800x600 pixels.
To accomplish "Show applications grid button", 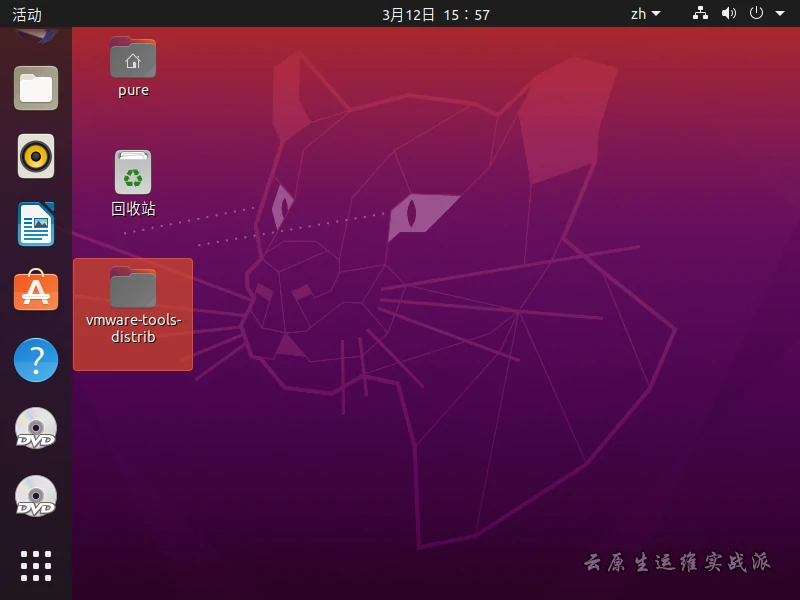I will [x=36, y=566].
